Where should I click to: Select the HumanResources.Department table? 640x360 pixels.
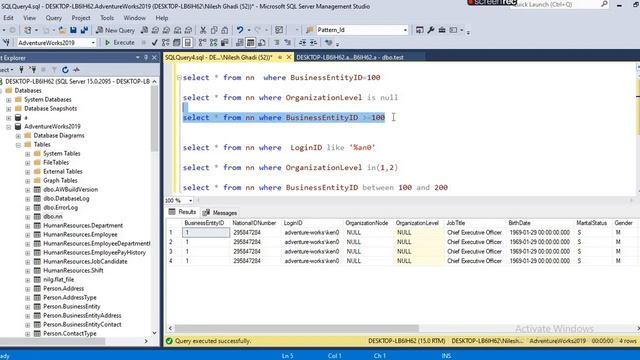pyautogui.click(x=83, y=226)
